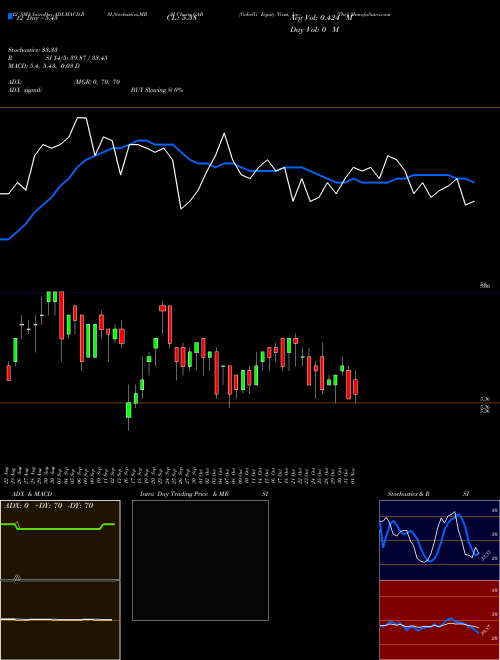Click the 'ADX: 0 +DY: 70 -DY: 70' readout

point(48,505)
